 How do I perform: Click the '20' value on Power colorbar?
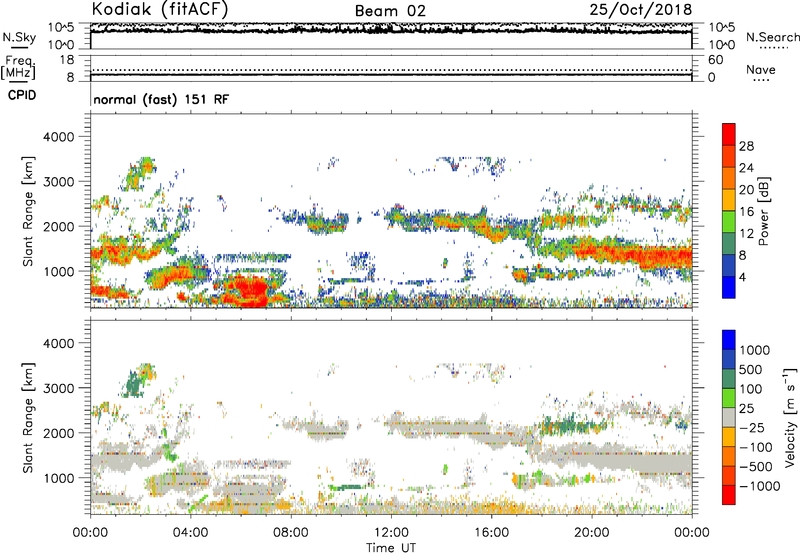tap(746, 190)
